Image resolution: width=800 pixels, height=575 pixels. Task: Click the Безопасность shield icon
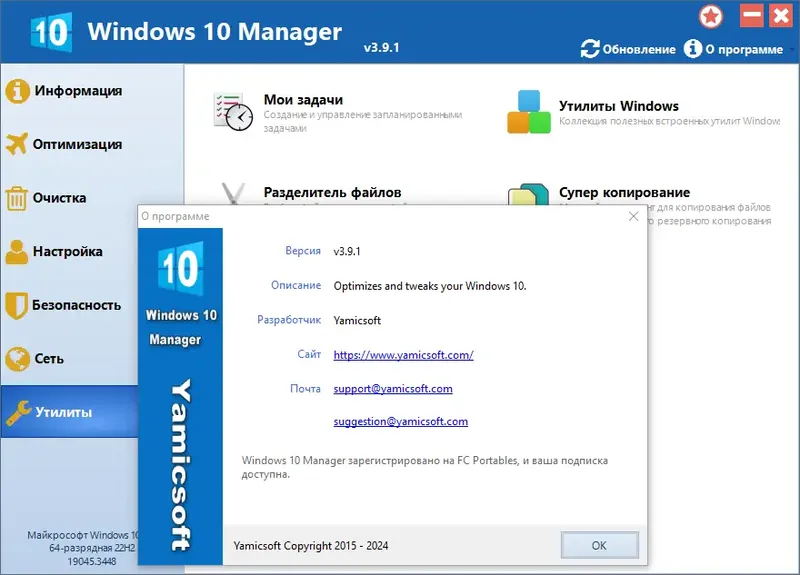16,306
